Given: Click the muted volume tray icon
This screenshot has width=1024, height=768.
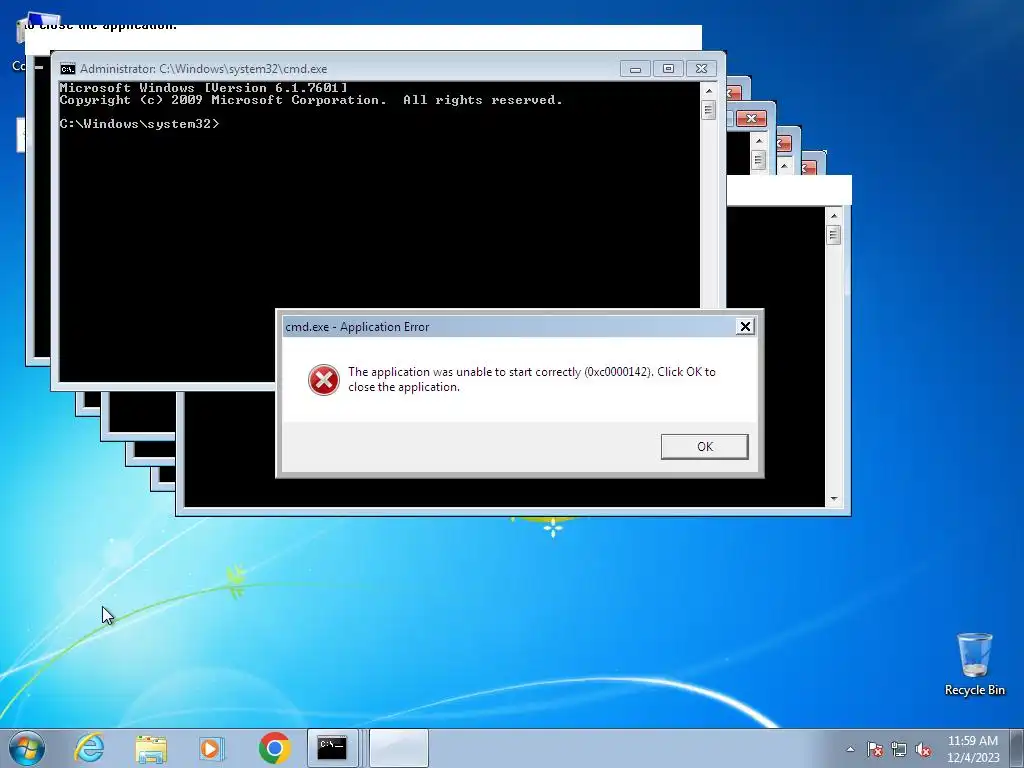Looking at the screenshot, I should click(923, 749).
